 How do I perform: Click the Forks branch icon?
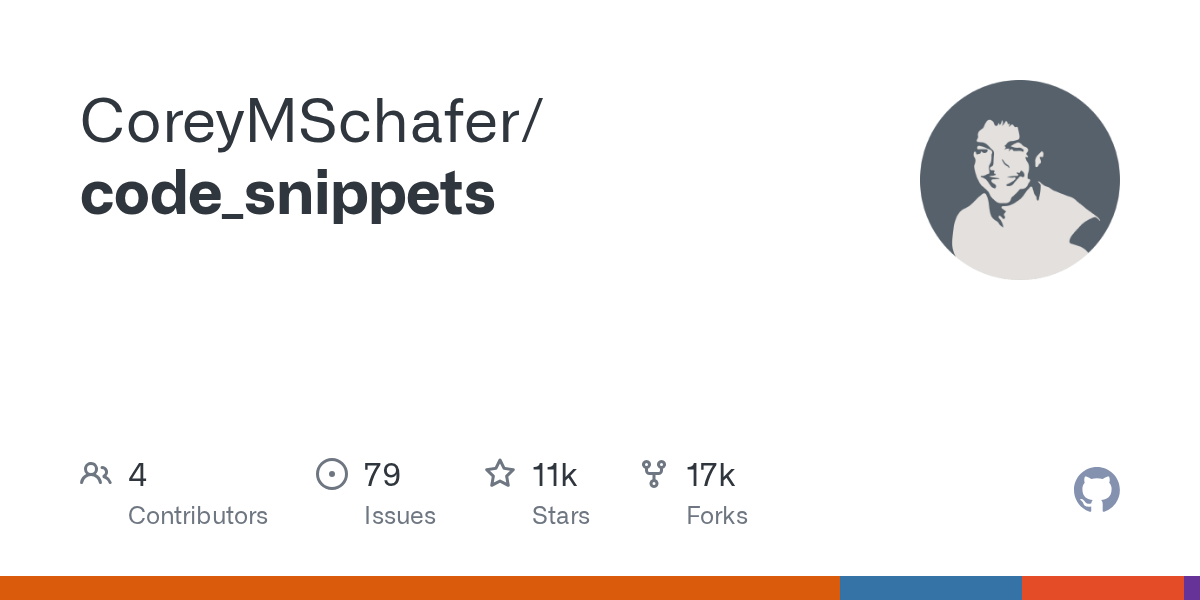coord(654,474)
